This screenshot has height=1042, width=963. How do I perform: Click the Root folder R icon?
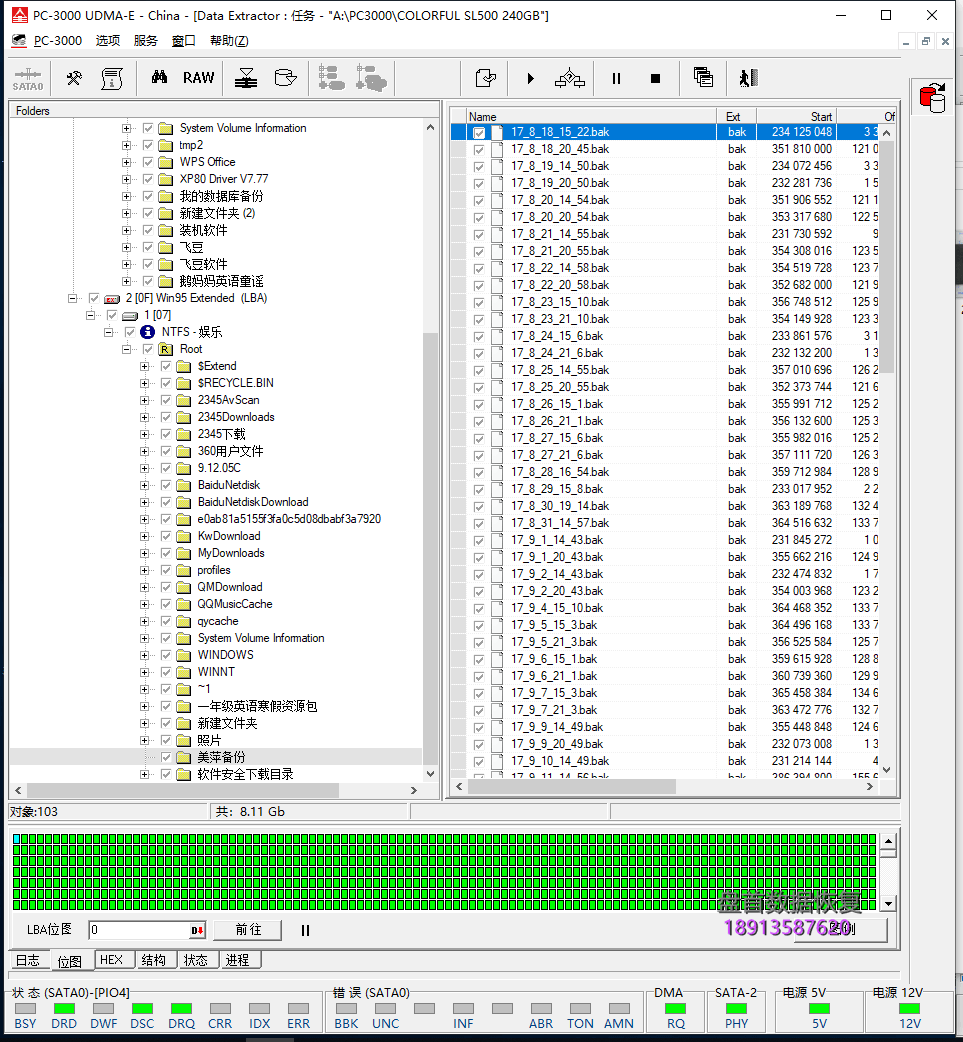(x=165, y=349)
